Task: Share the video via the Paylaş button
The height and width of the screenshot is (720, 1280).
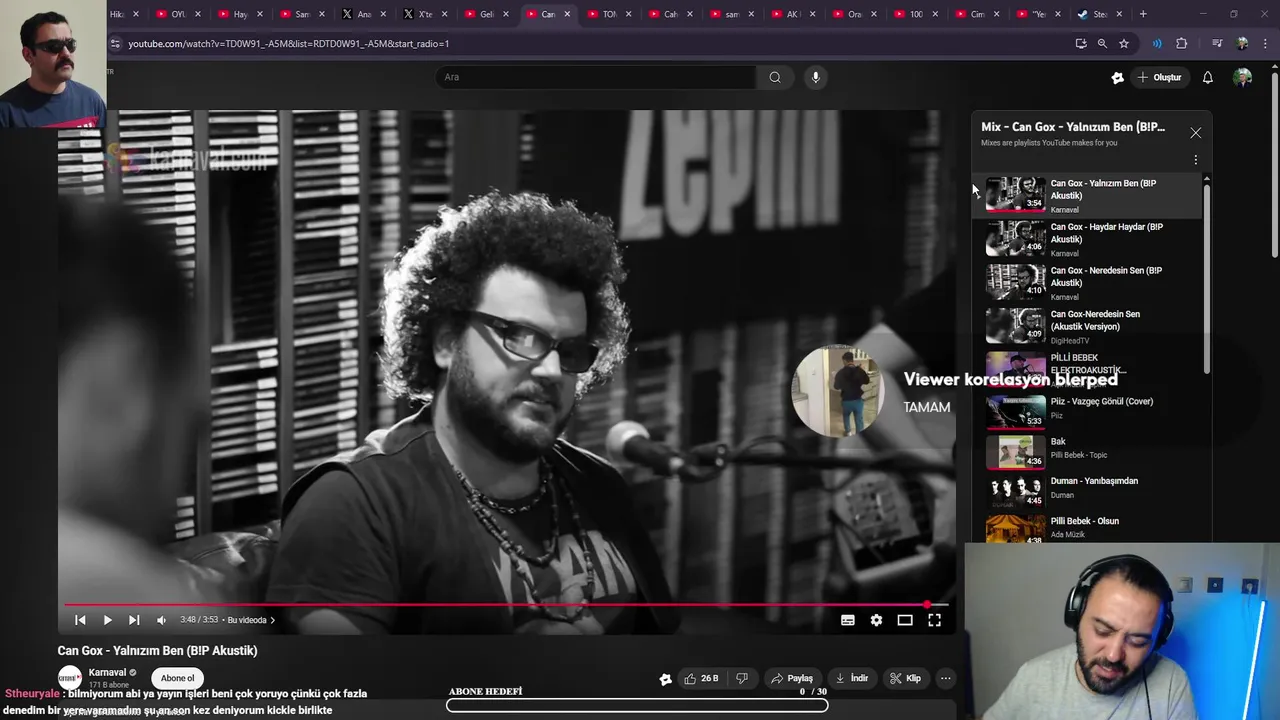Action: click(791, 678)
